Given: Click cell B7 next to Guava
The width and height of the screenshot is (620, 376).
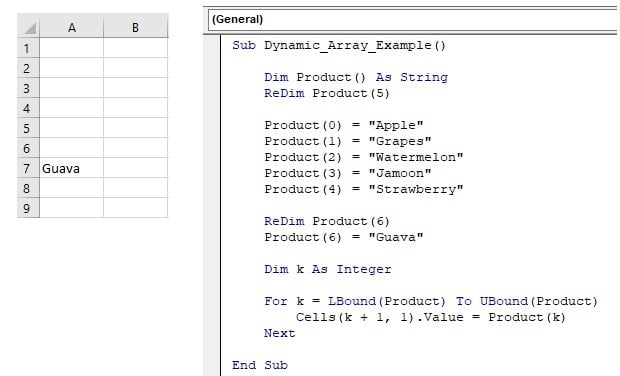Looking at the screenshot, I should pyautogui.click(x=135, y=168).
